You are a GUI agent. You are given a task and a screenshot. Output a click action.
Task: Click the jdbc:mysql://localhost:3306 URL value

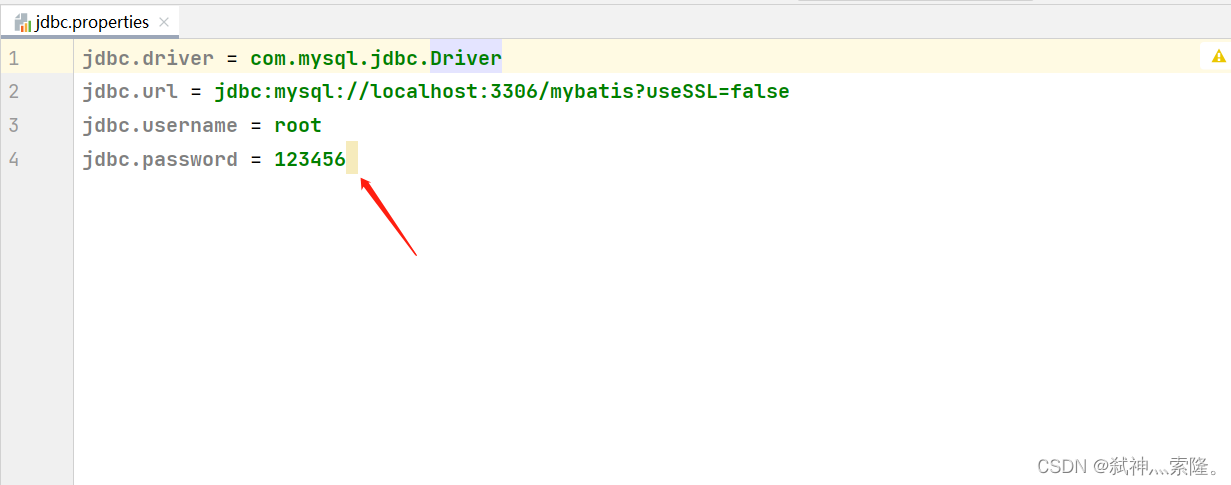[x=502, y=92]
